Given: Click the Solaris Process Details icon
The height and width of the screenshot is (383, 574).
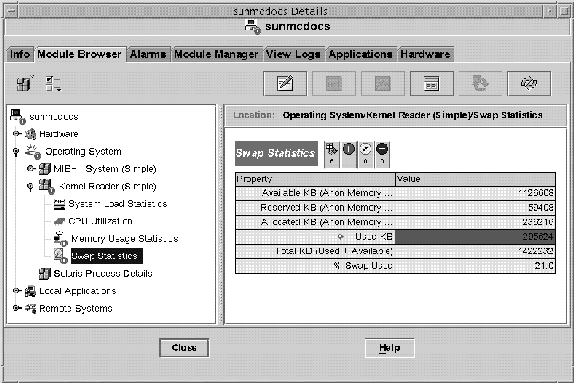Looking at the screenshot, I should [45, 274].
